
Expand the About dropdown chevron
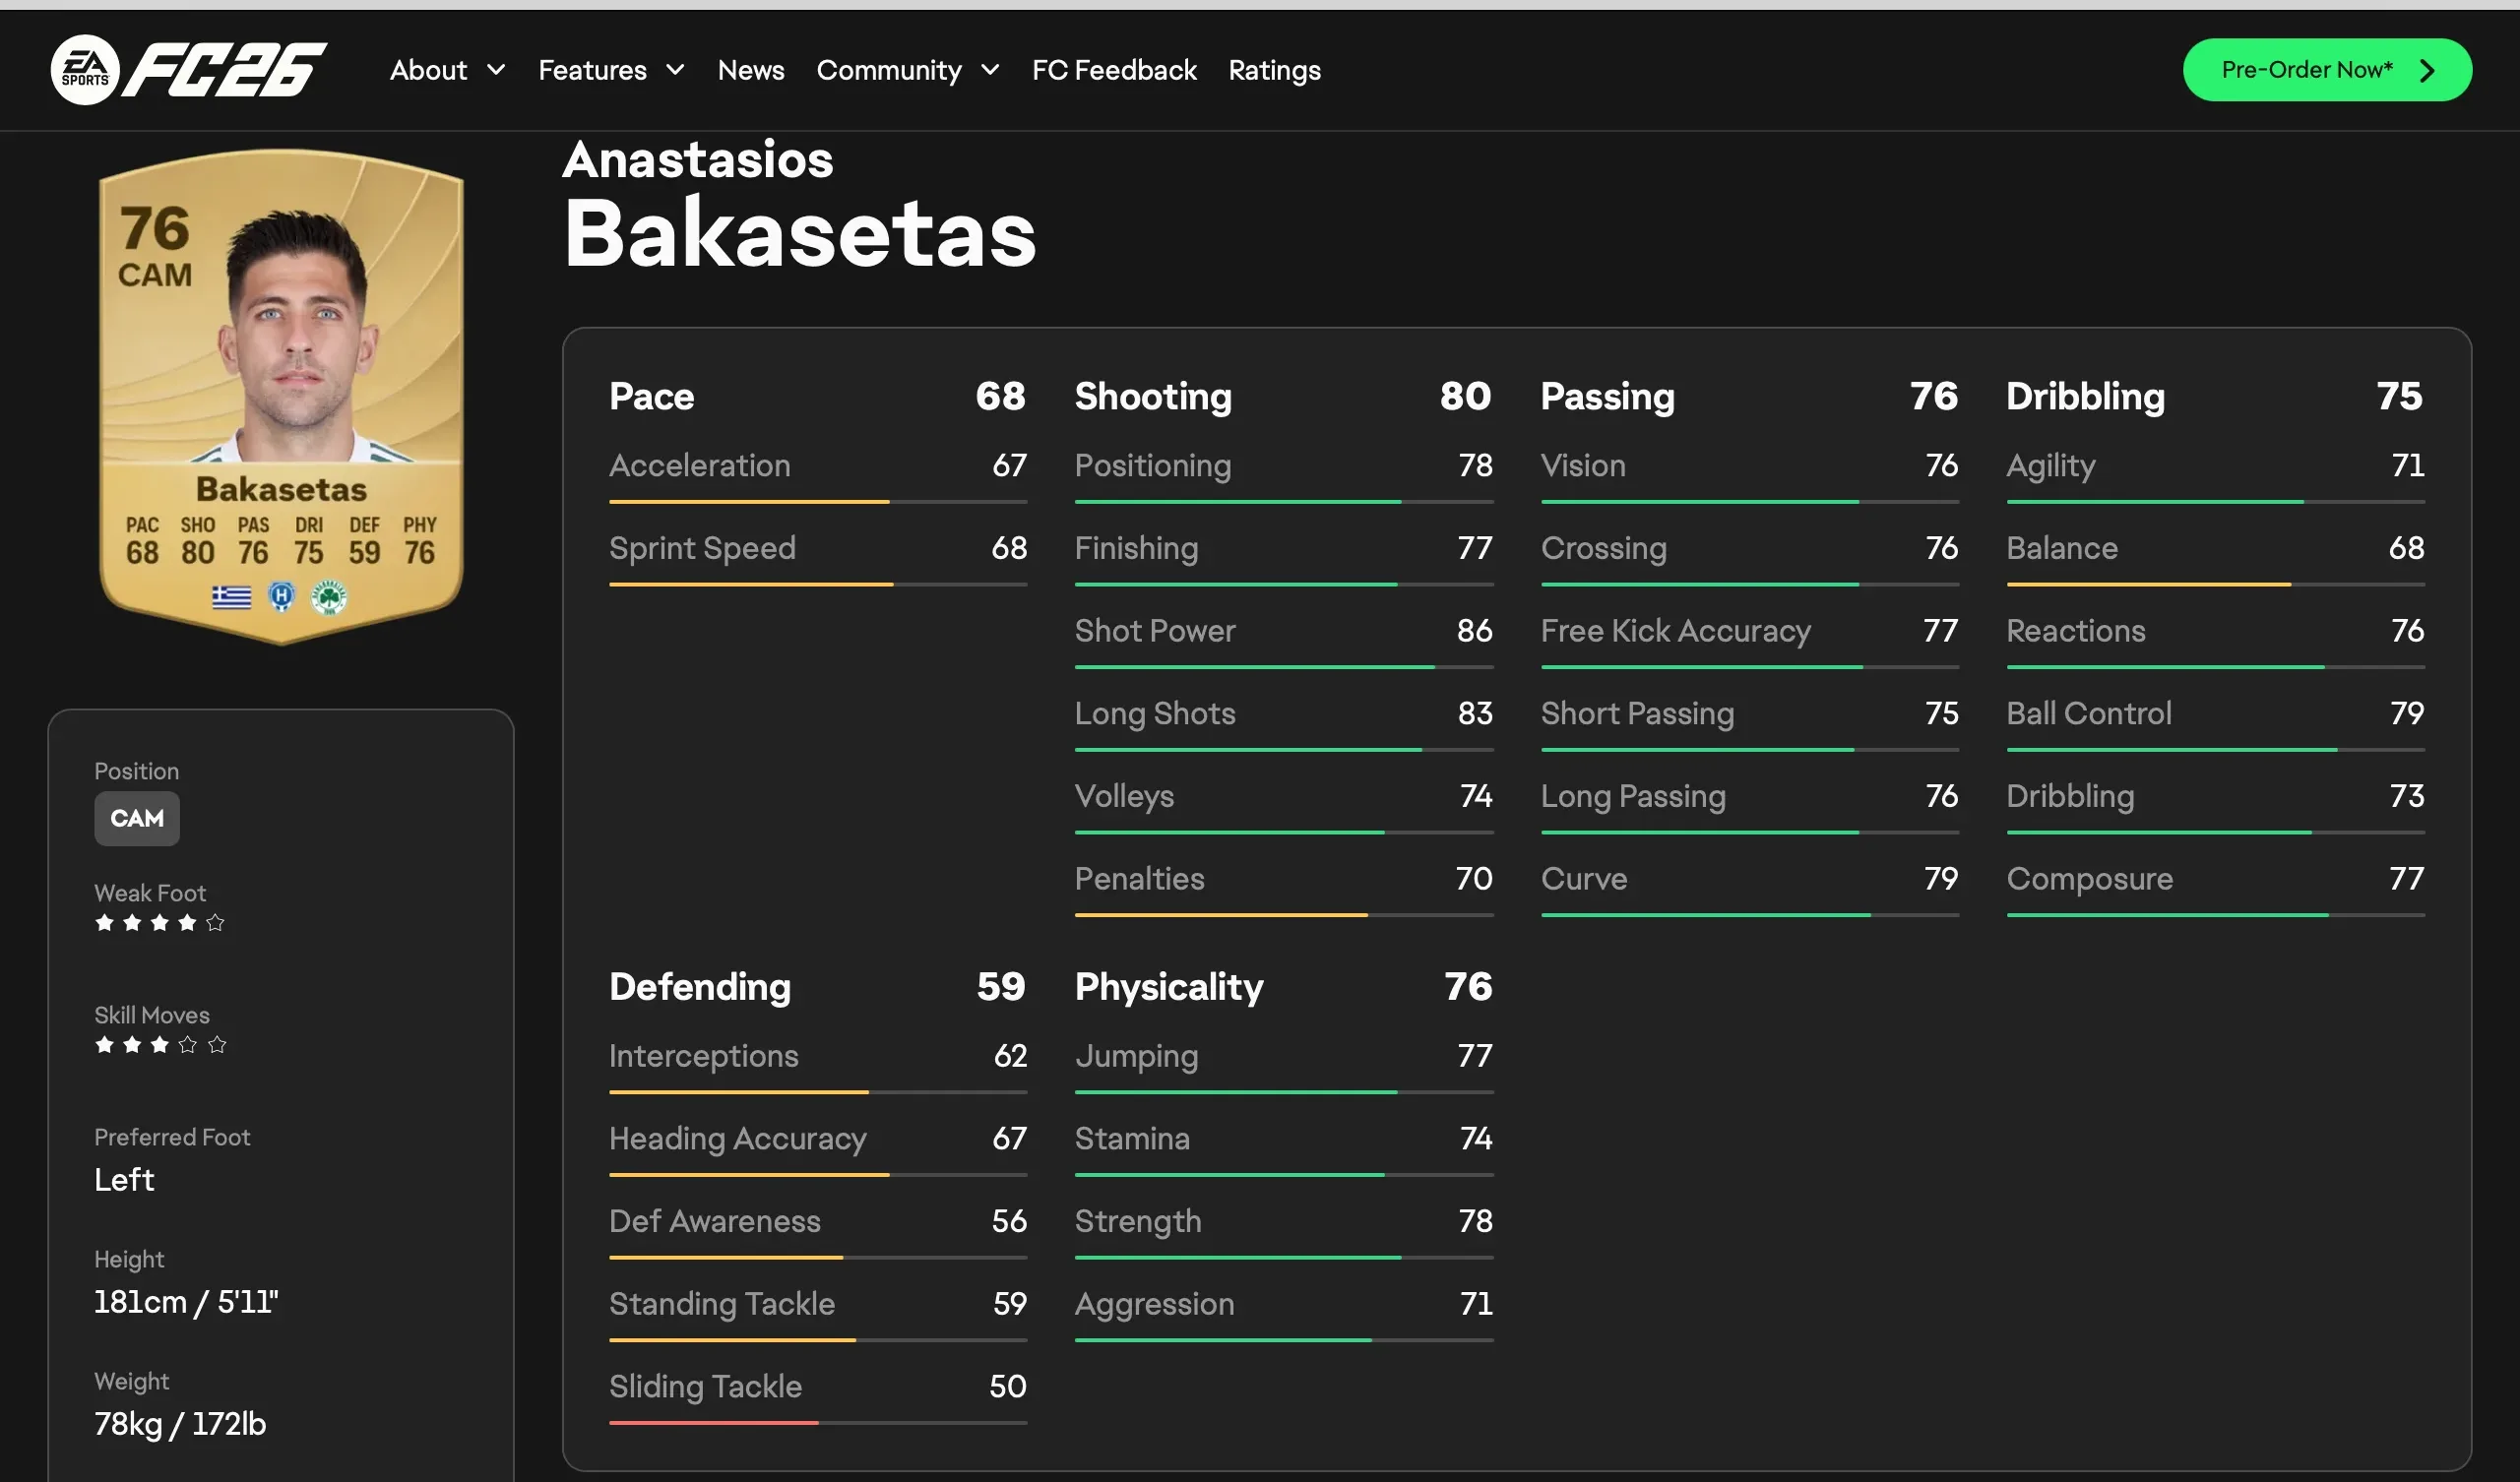click(496, 70)
